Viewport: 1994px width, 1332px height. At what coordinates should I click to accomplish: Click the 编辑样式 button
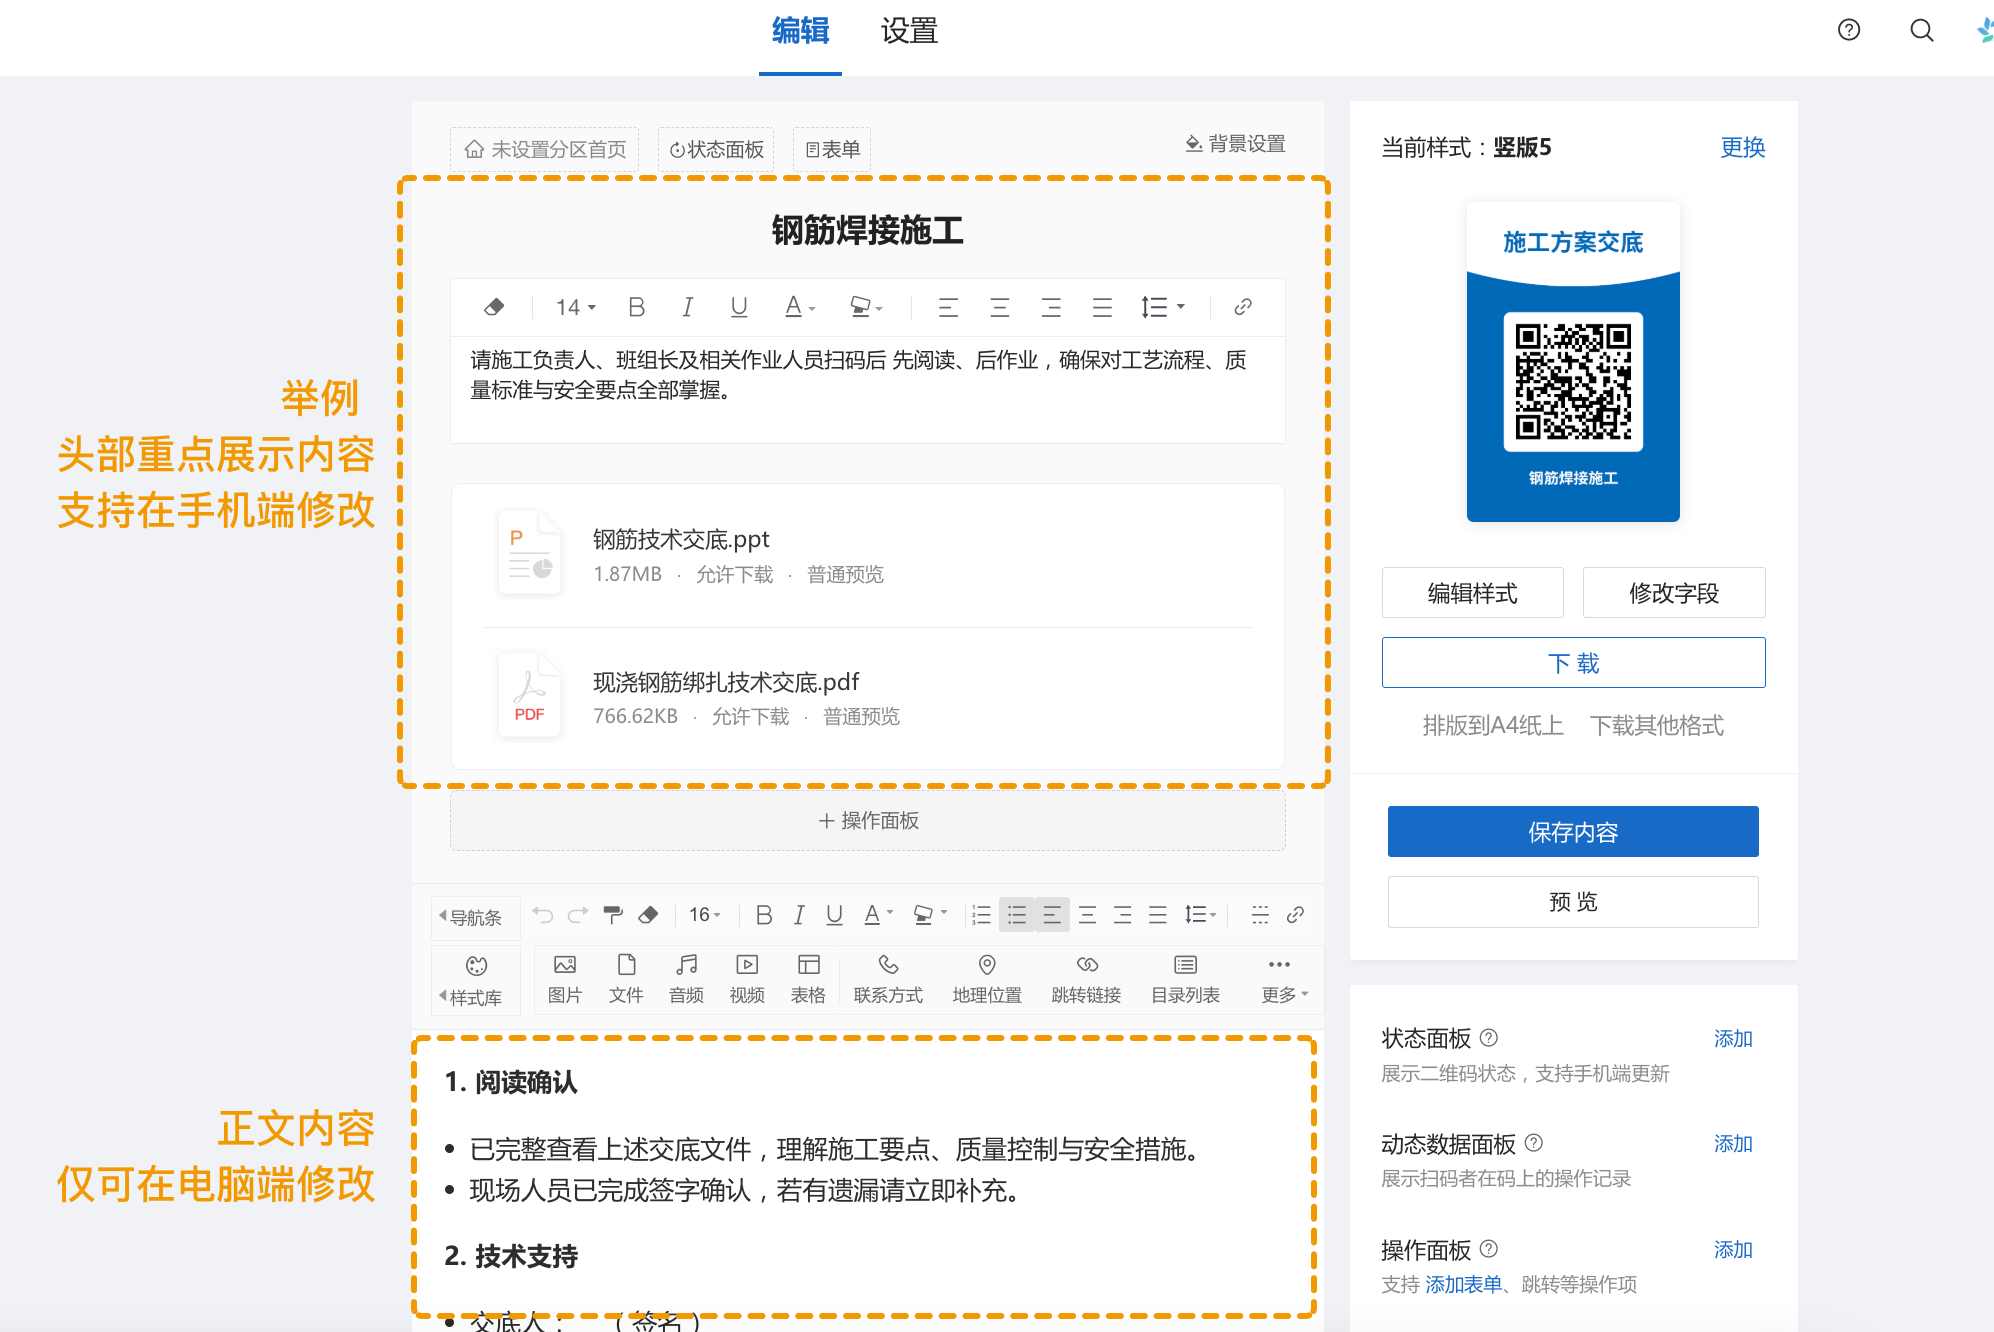coord(1472,593)
